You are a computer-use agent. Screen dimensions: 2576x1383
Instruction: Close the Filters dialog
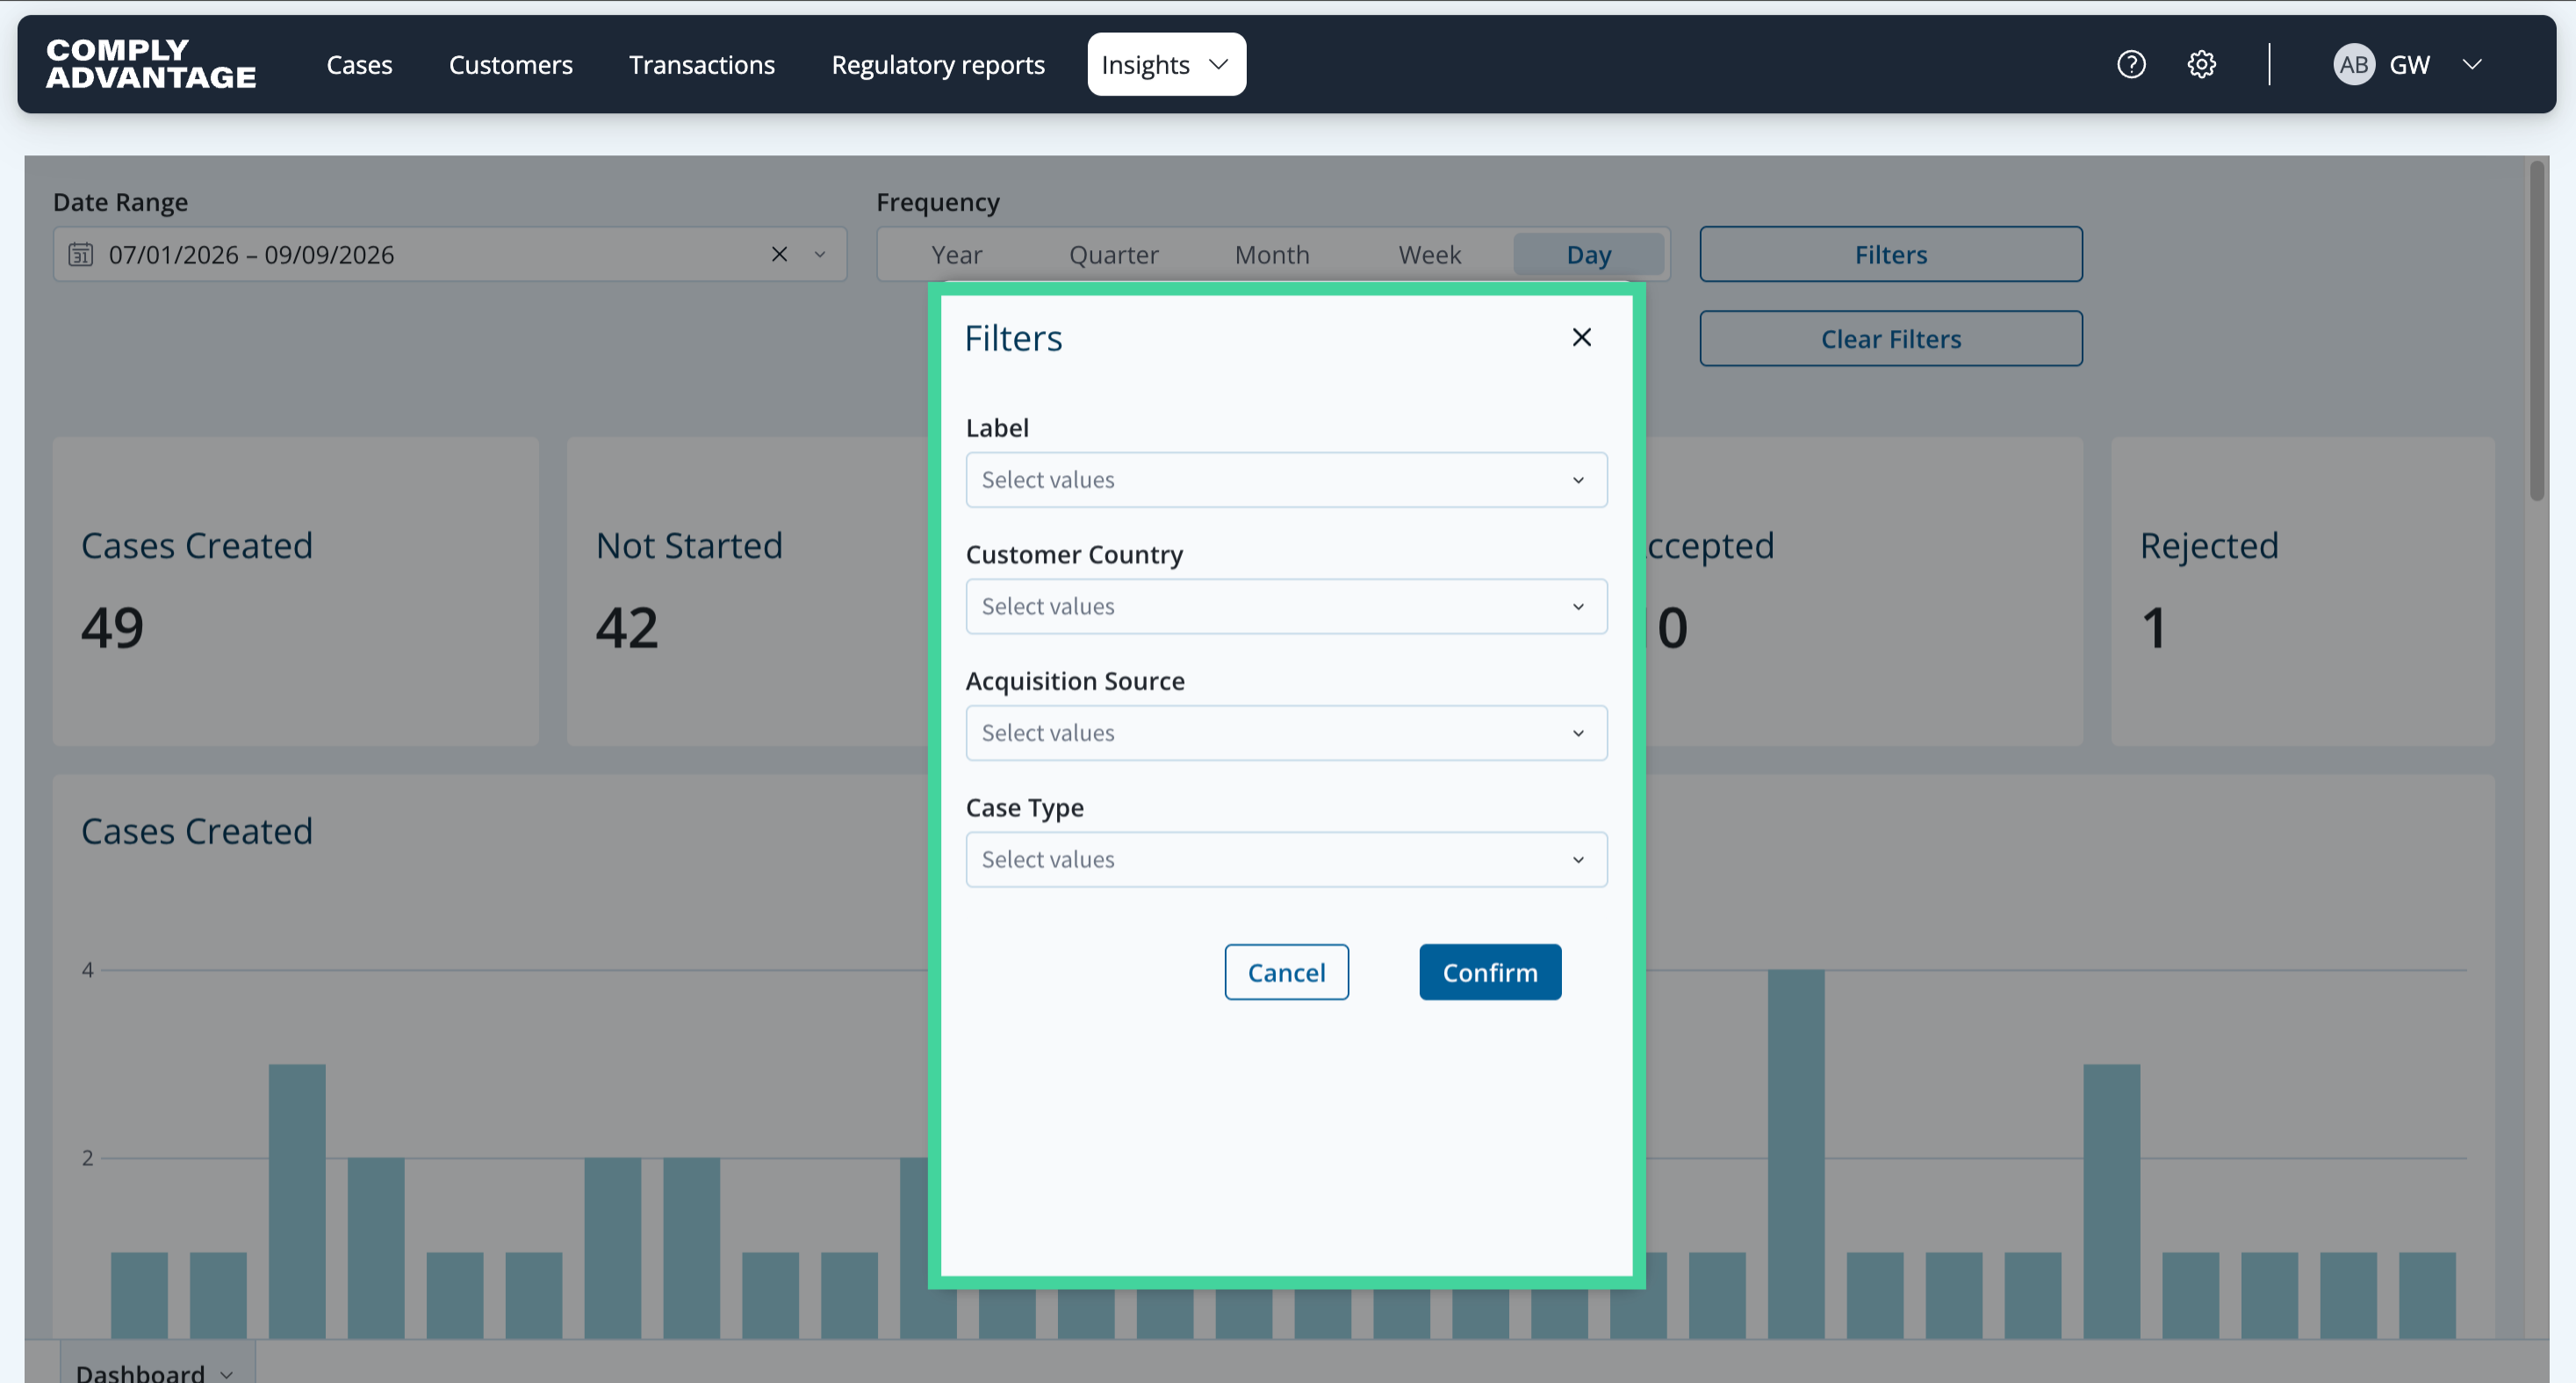[1581, 337]
